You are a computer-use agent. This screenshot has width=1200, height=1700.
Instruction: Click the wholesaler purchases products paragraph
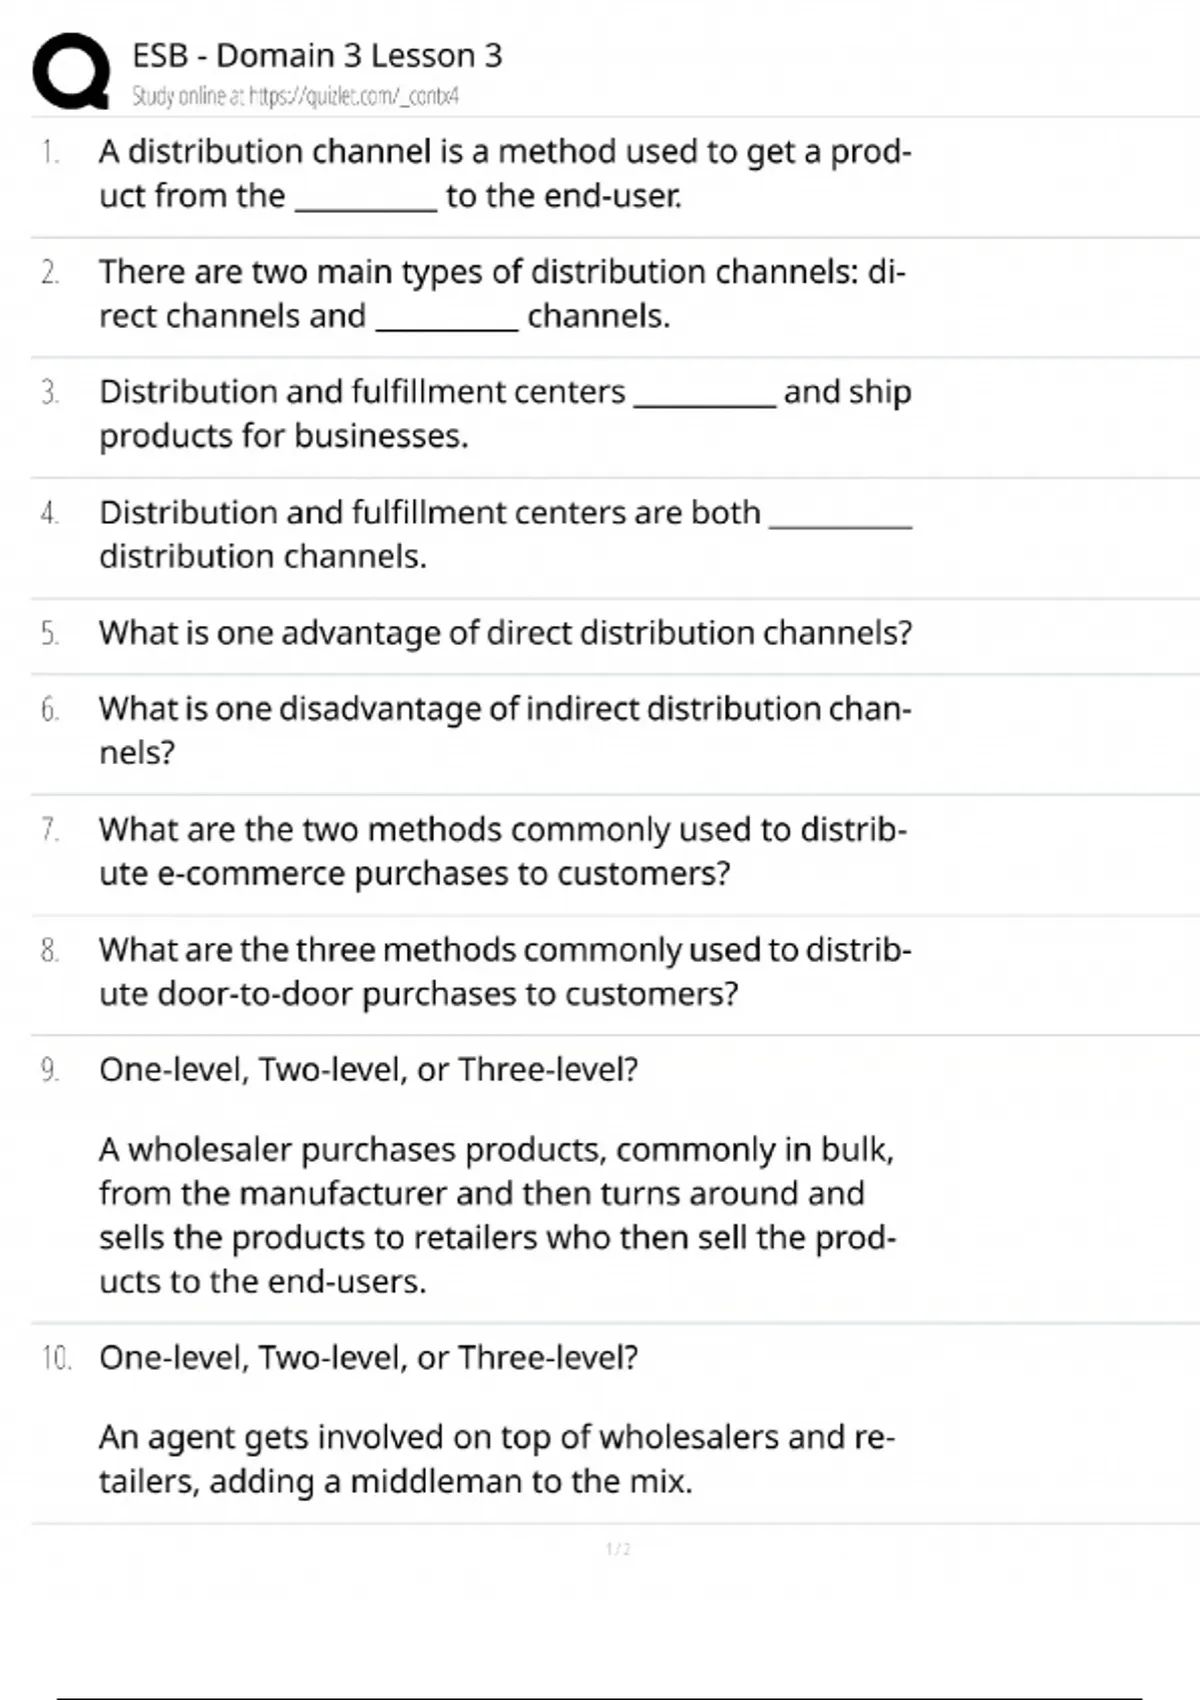tap(497, 1215)
